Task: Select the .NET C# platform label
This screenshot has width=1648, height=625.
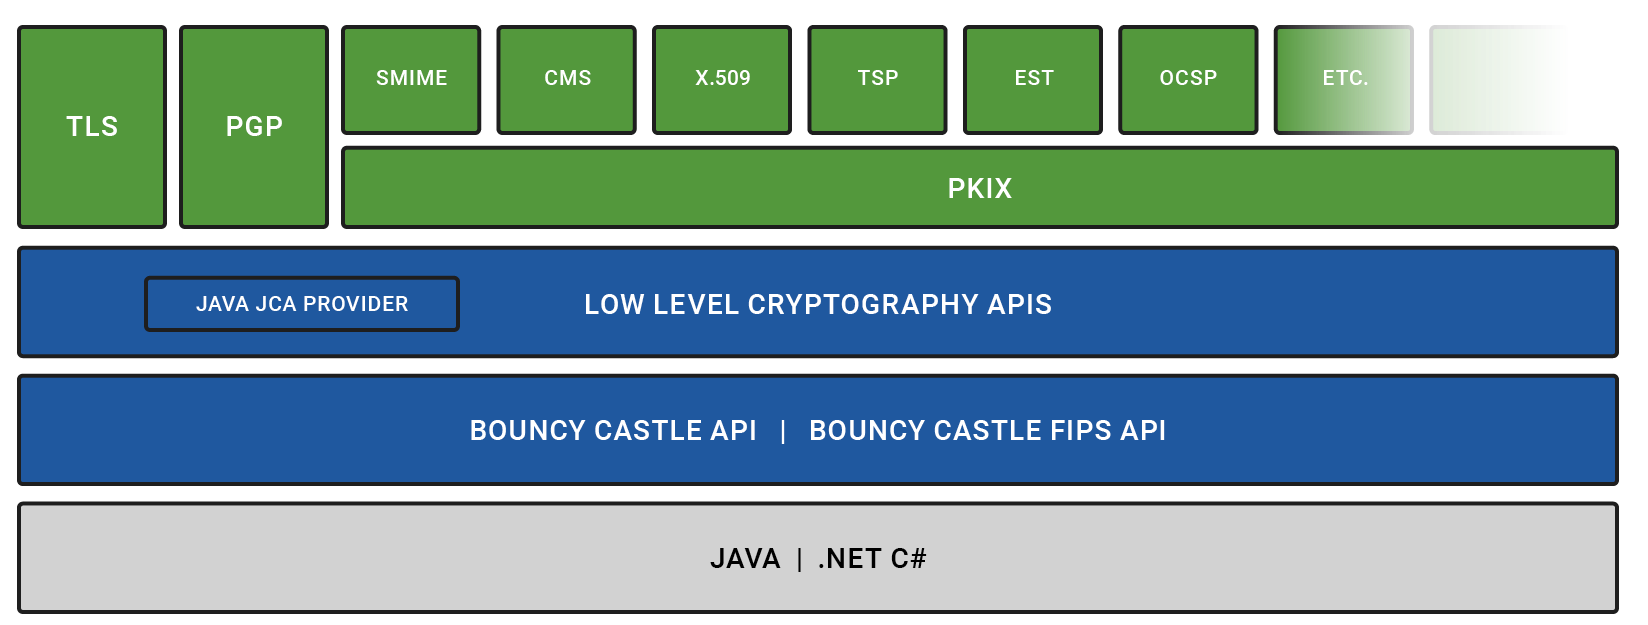Action: pyautogui.click(x=872, y=558)
